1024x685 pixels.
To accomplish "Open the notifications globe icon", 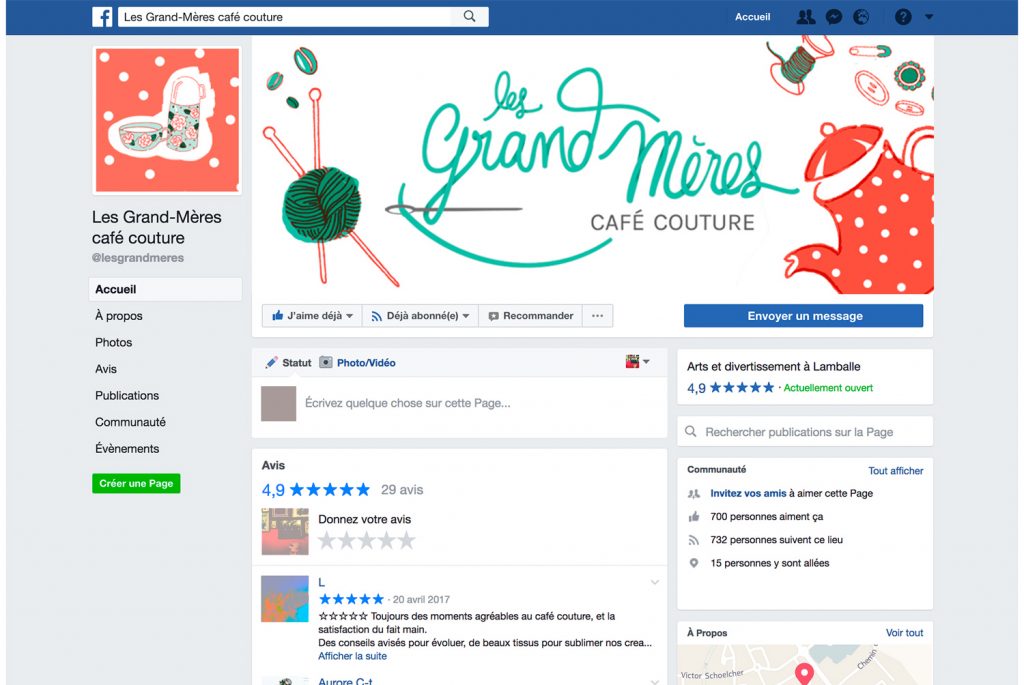I will click(861, 17).
